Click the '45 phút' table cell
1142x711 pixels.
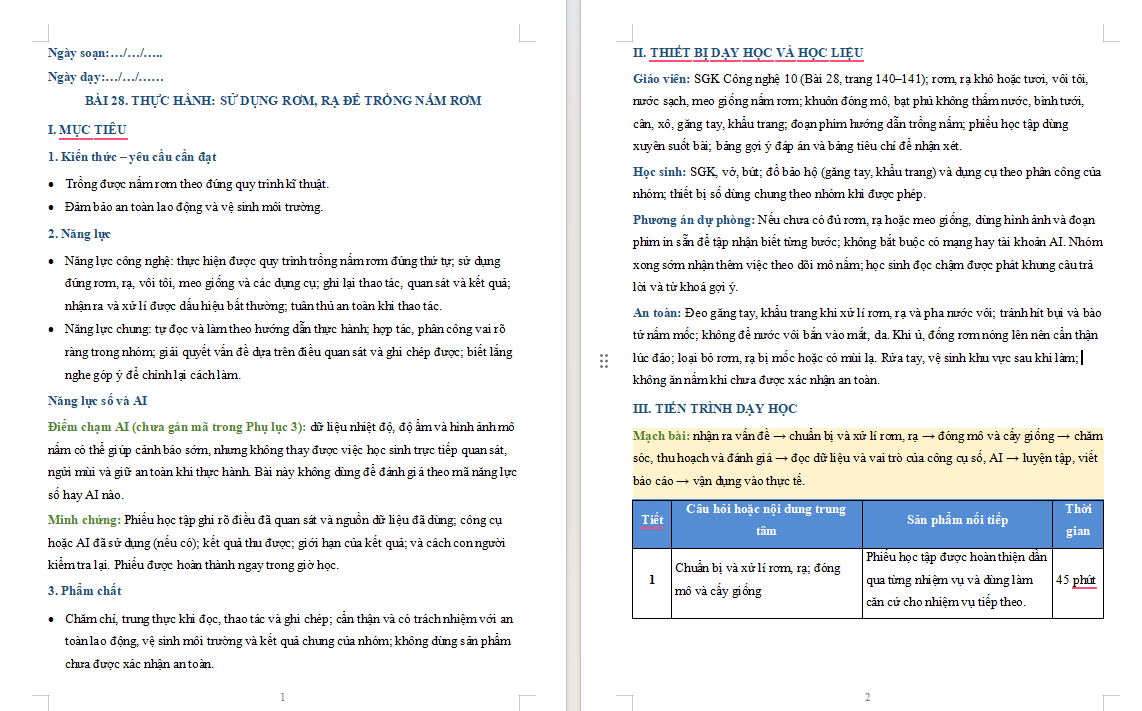(1076, 580)
